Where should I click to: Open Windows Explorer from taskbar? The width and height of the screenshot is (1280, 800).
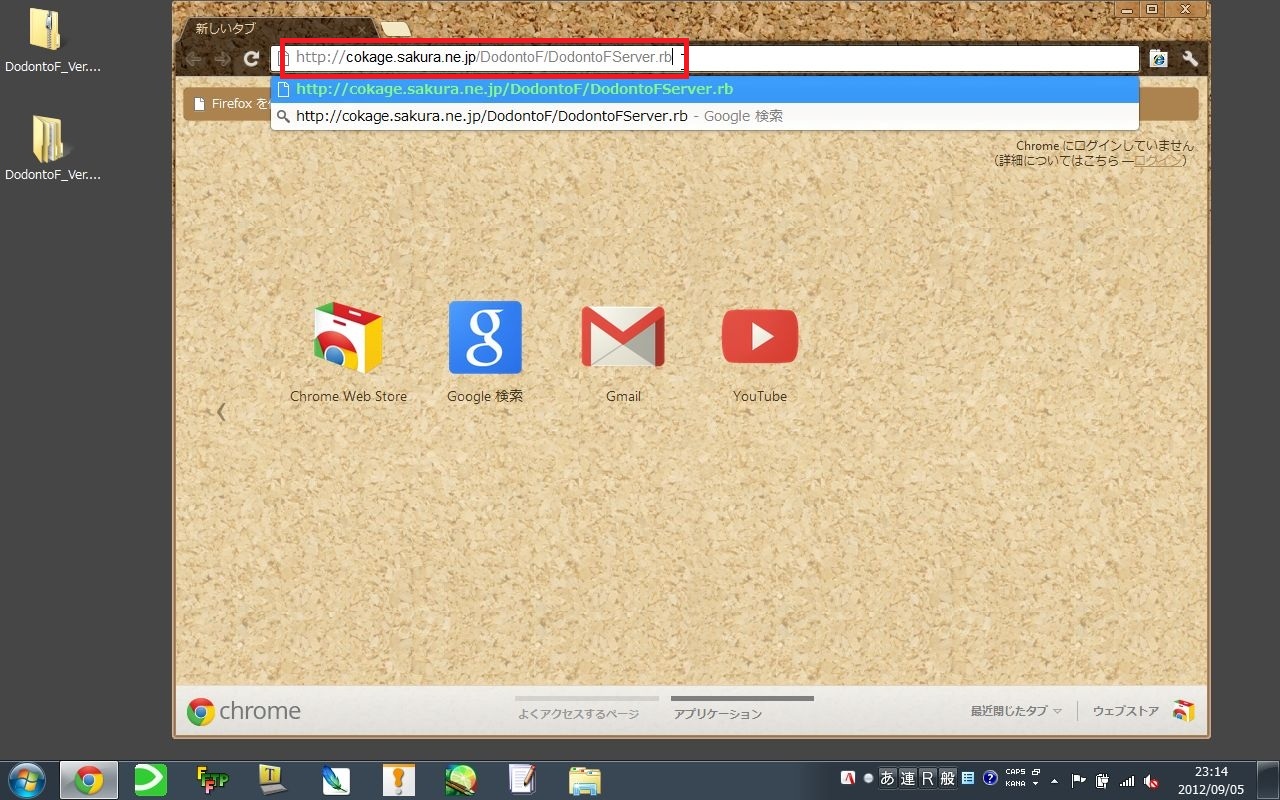point(585,780)
